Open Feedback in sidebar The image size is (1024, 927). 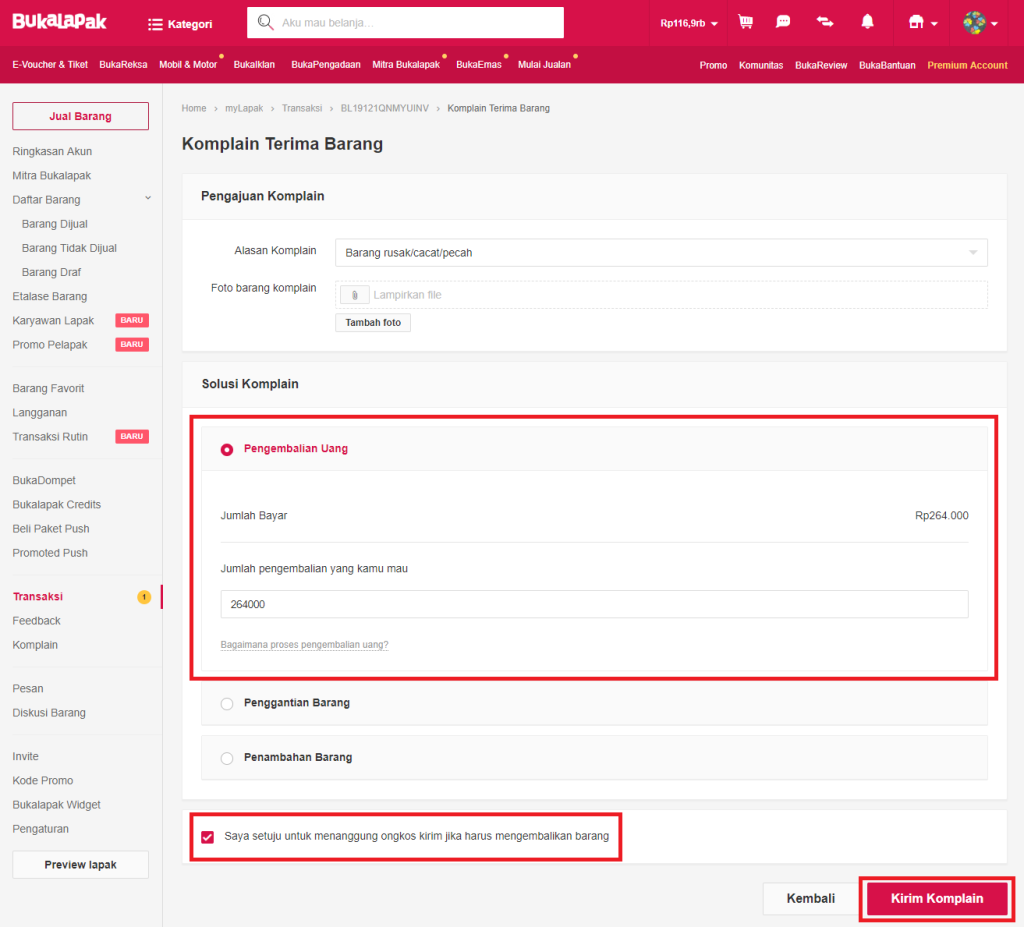point(37,621)
